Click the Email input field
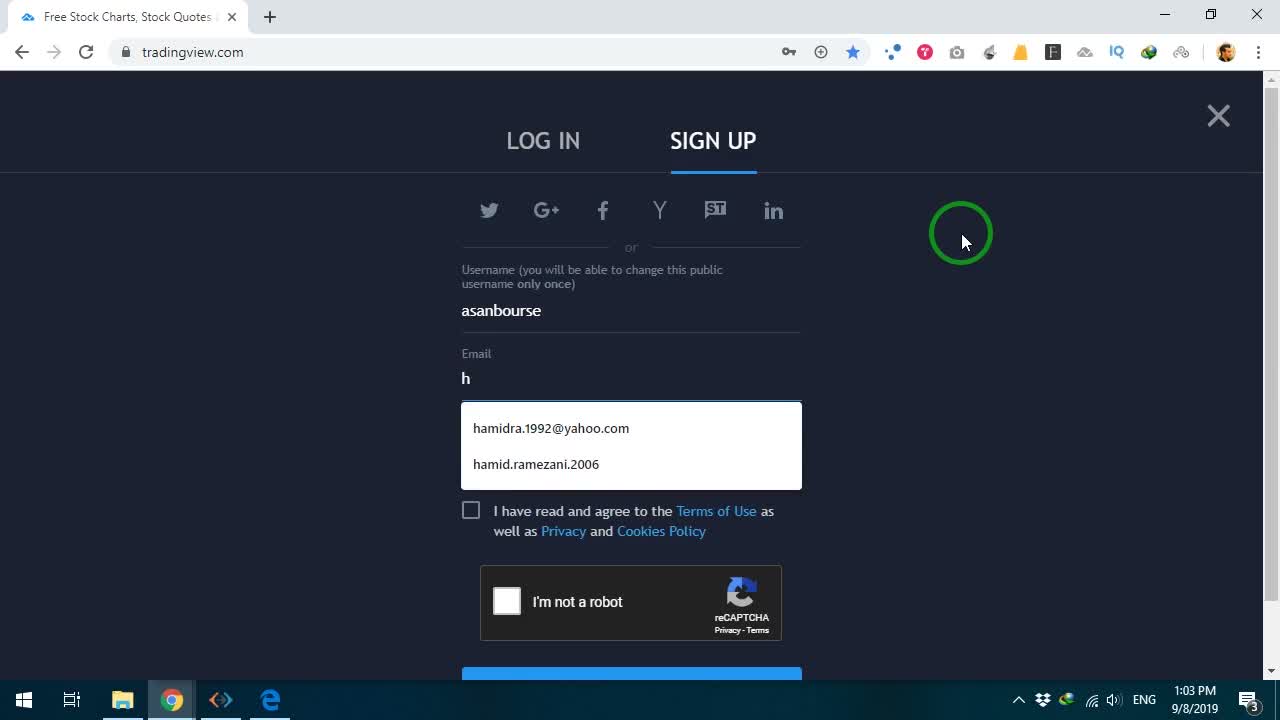Viewport: 1280px width, 720px height. (631, 379)
